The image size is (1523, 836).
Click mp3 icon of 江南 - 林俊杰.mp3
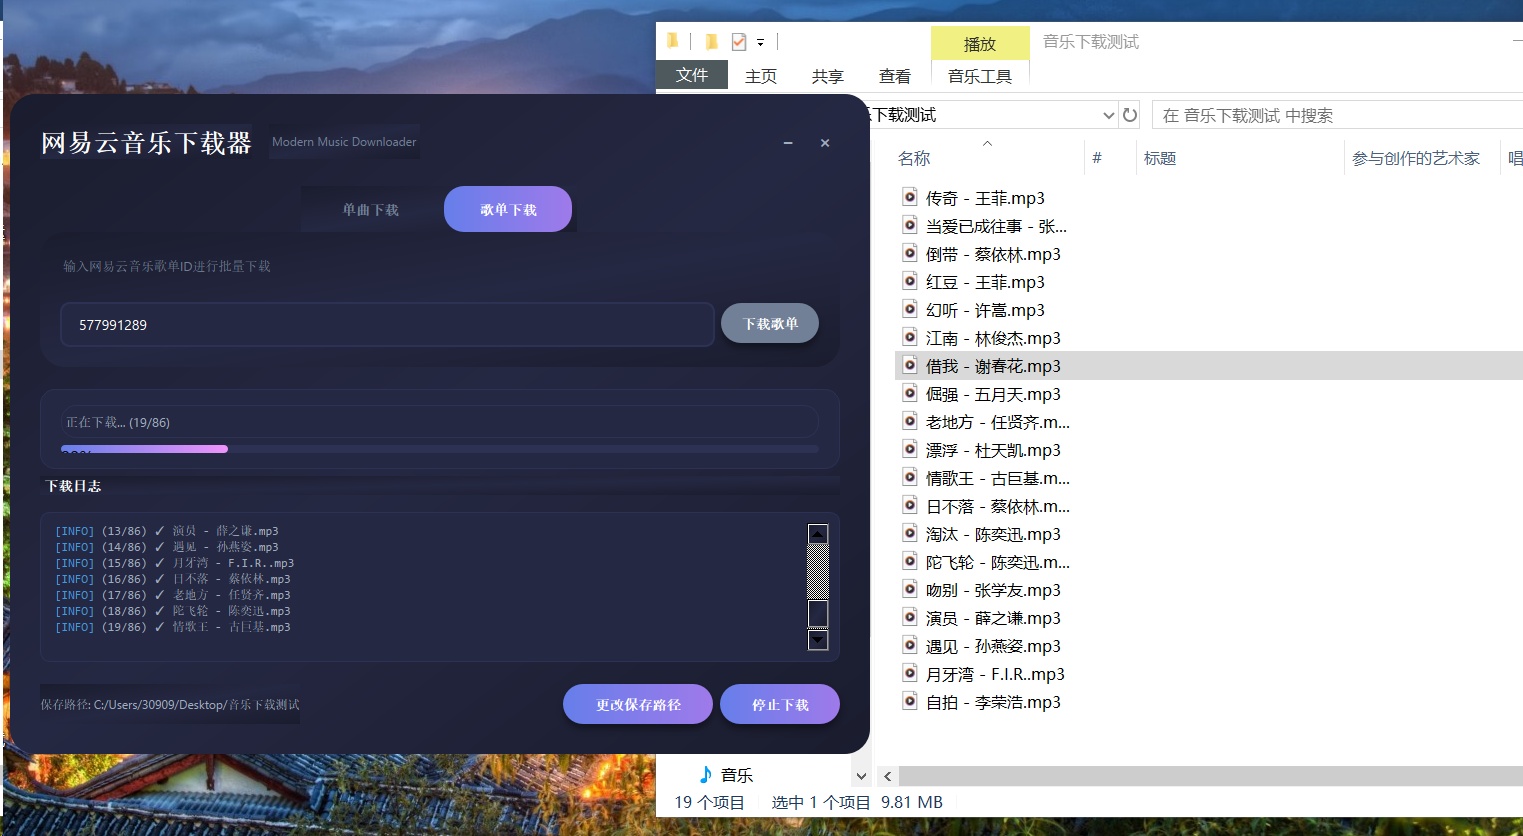[x=910, y=337]
